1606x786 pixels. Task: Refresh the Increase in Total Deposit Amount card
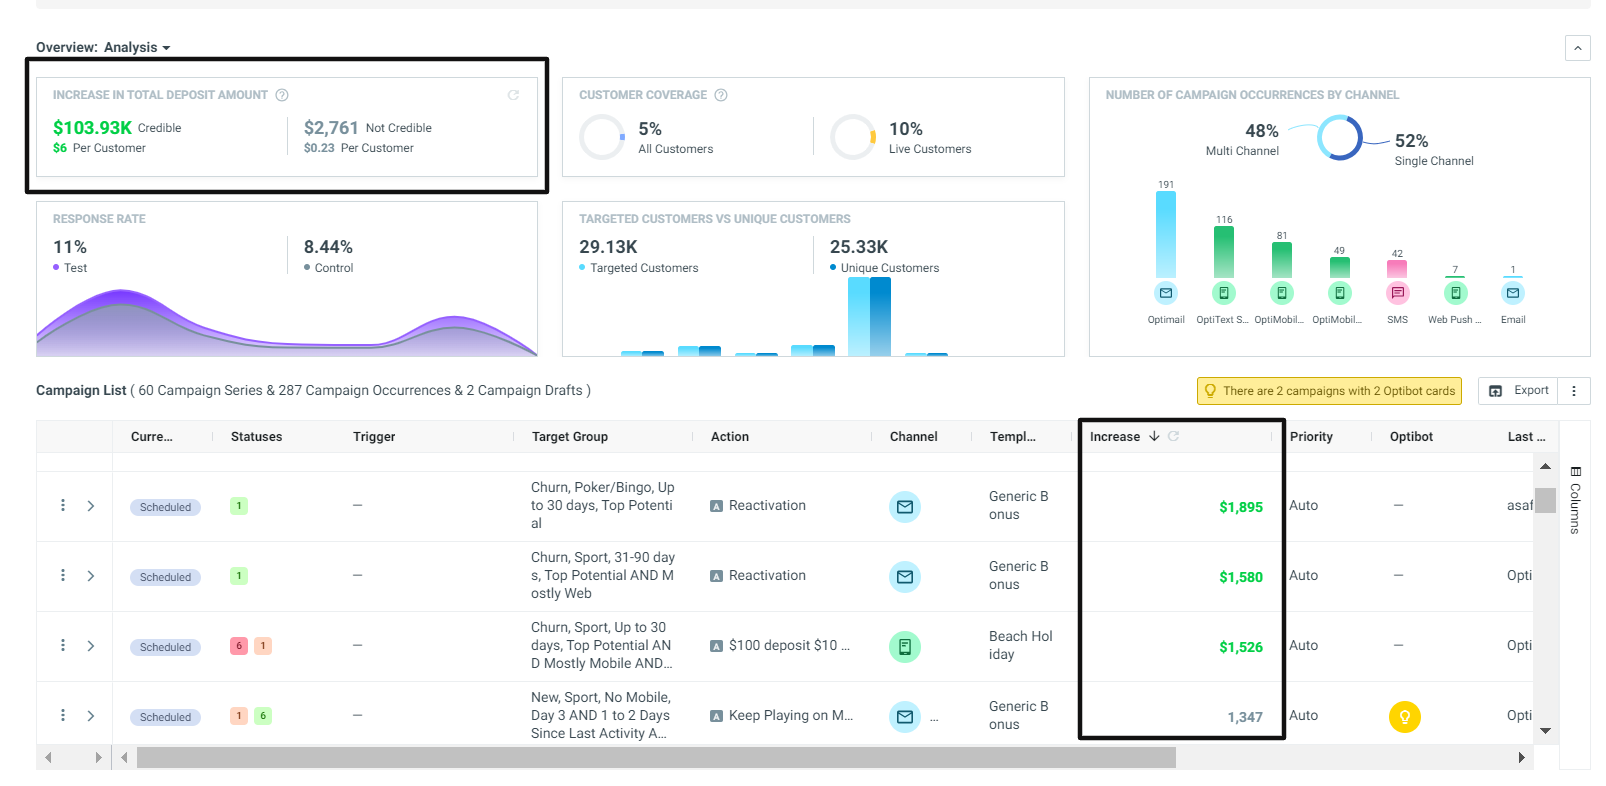coord(513,95)
